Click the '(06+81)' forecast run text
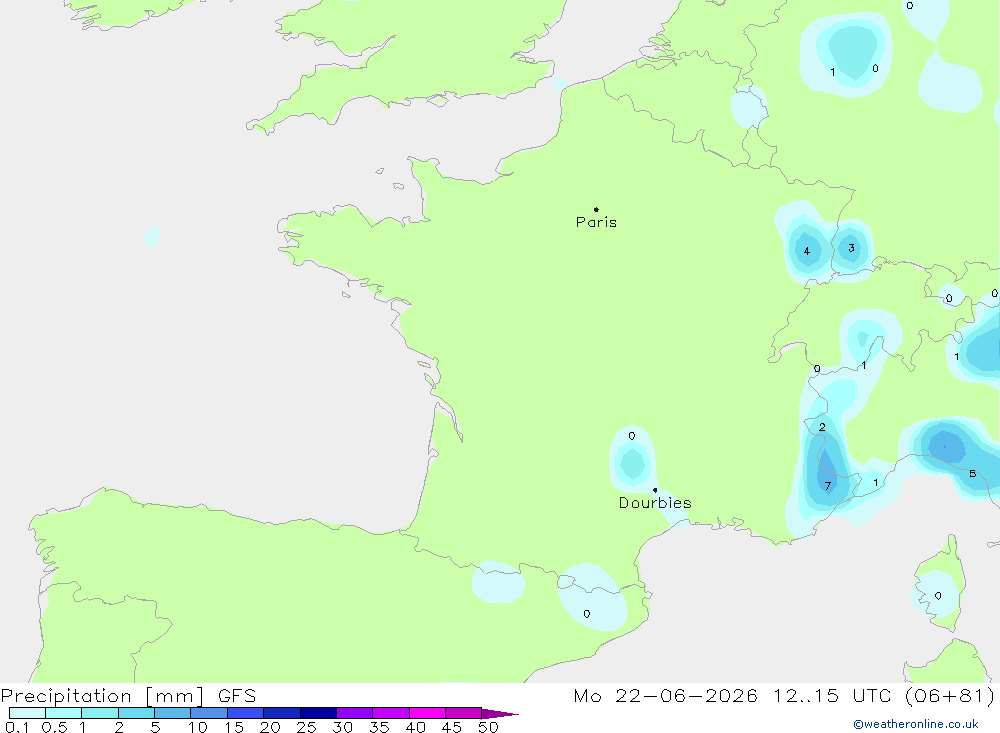This screenshot has height=733, width=1000. tap(949, 696)
